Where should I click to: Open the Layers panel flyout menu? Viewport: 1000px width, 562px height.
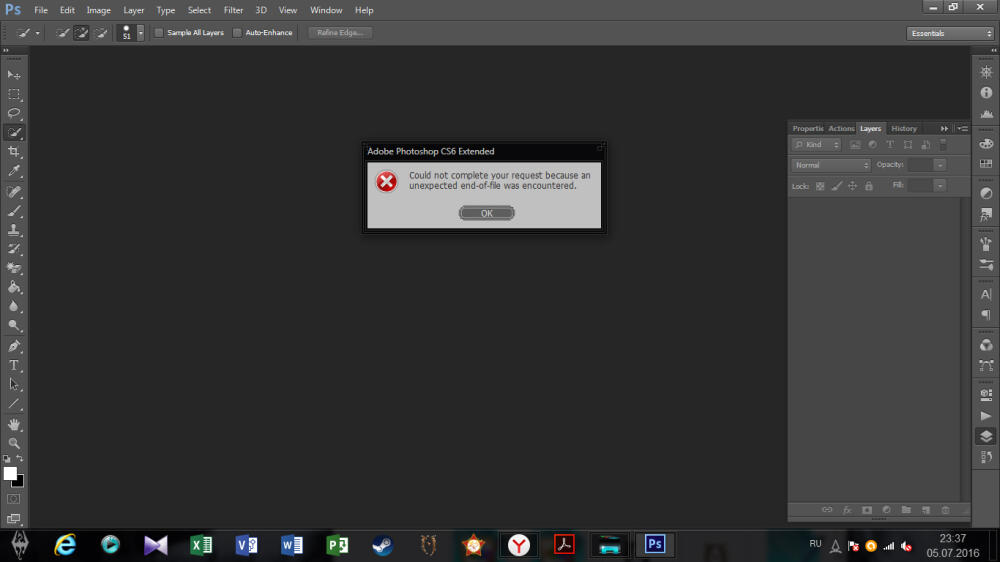click(x=963, y=129)
